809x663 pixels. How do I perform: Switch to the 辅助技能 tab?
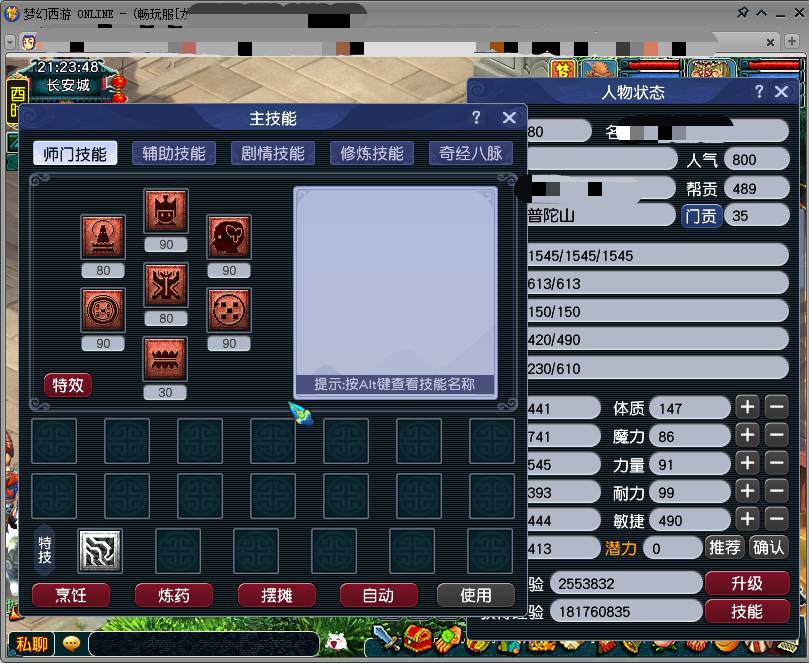coord(174,153)
